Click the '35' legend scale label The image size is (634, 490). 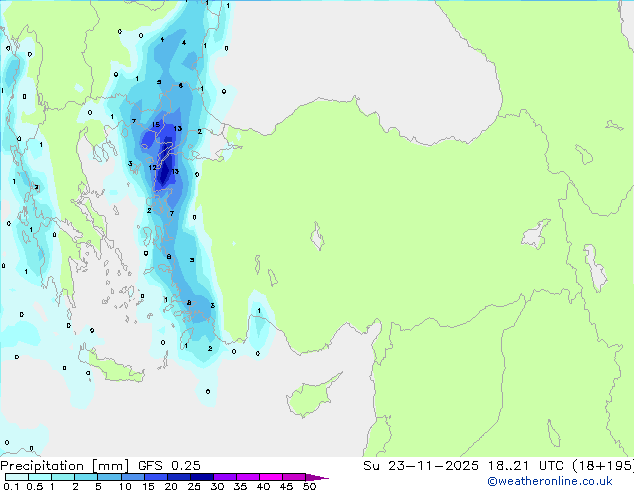(240, 486)
